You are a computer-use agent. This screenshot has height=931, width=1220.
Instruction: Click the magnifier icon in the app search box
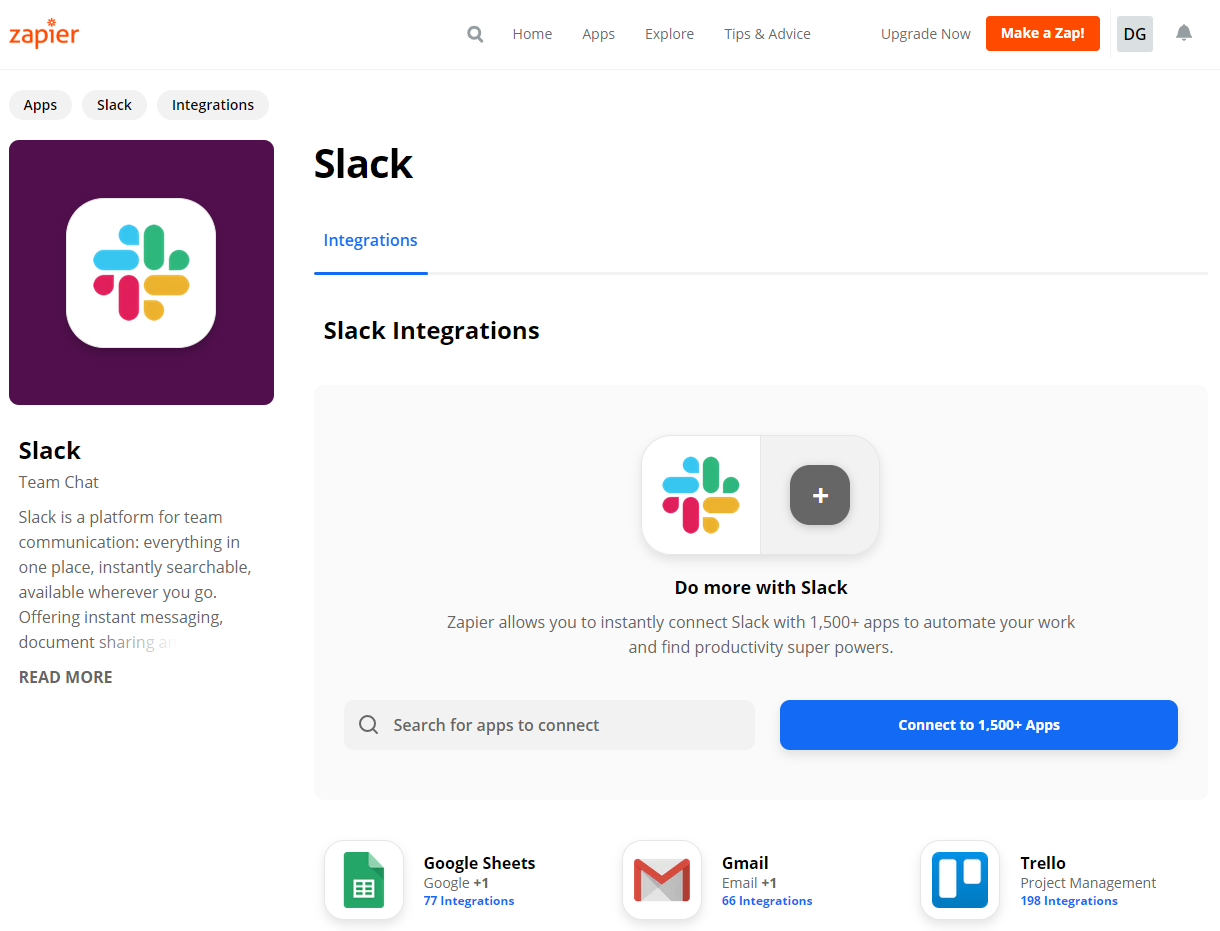click(369, 725)
